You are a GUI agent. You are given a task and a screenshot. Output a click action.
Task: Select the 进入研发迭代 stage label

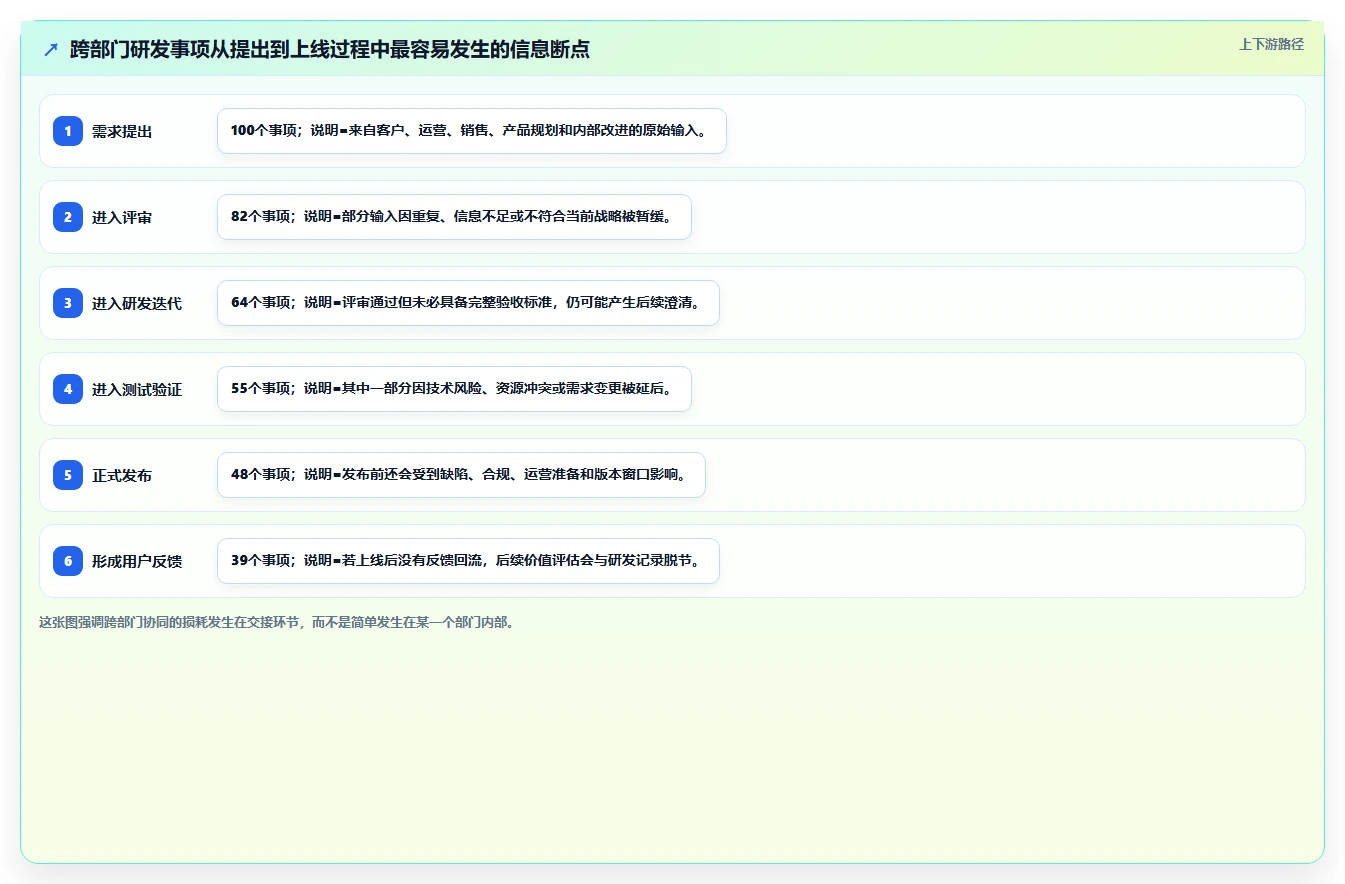pos(137,304)
